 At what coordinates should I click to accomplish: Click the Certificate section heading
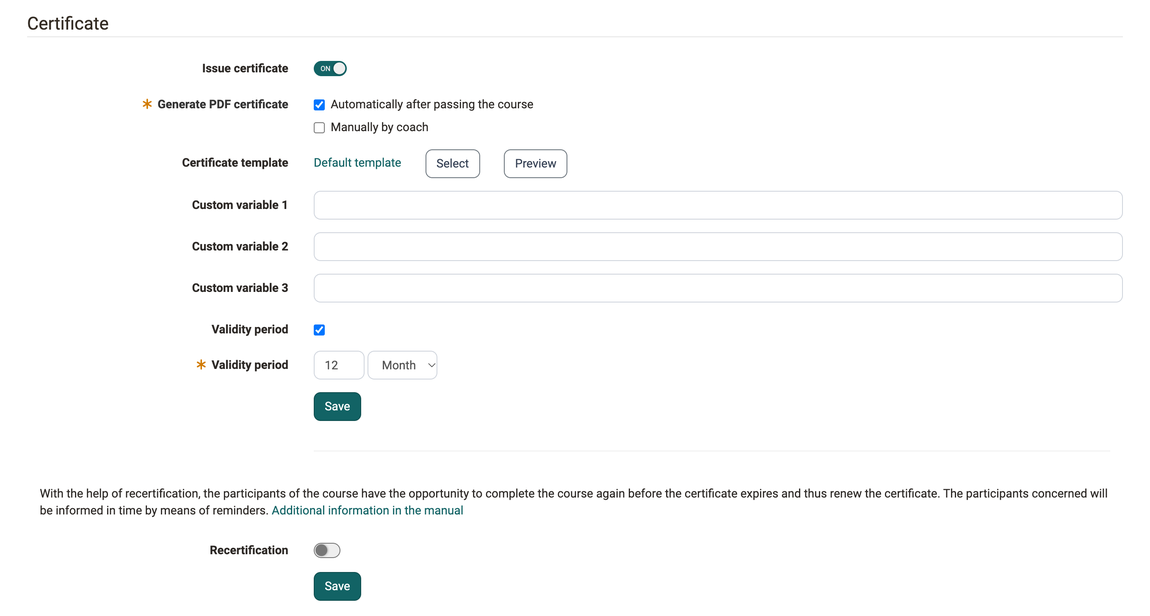point(68,23)
